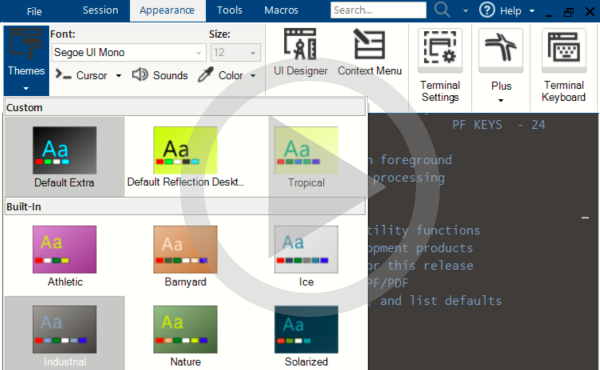Viewport: 600px width, 370px height.
Task: Switch to the Session tab
Action: (x=100, y=10)
